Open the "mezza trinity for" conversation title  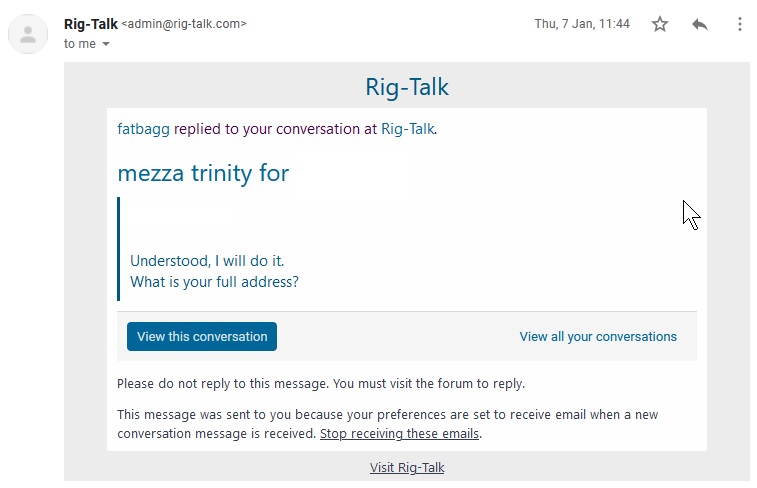coord(203,173)
